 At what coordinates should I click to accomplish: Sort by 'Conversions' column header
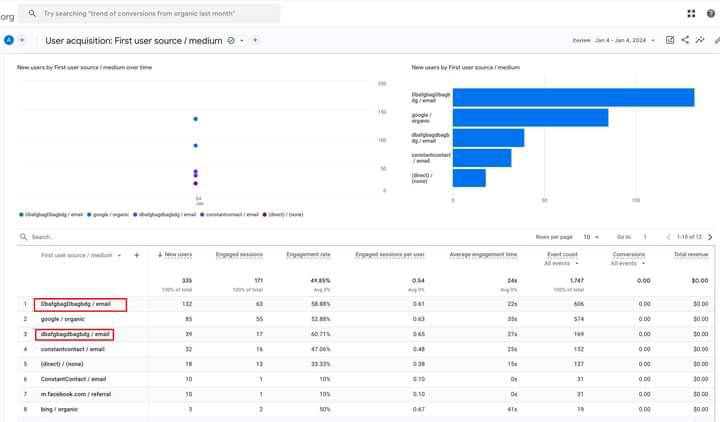click(x=629, y=254)
